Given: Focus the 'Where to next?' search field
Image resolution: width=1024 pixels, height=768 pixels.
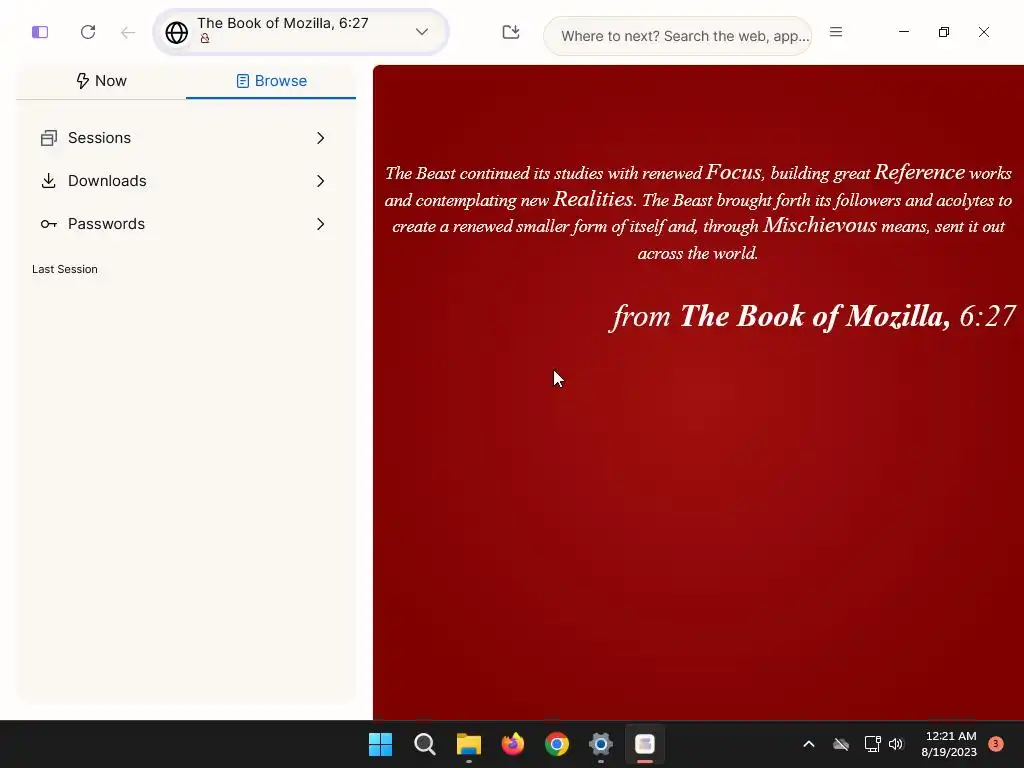Looking at the screenshot, I should 678,36.
